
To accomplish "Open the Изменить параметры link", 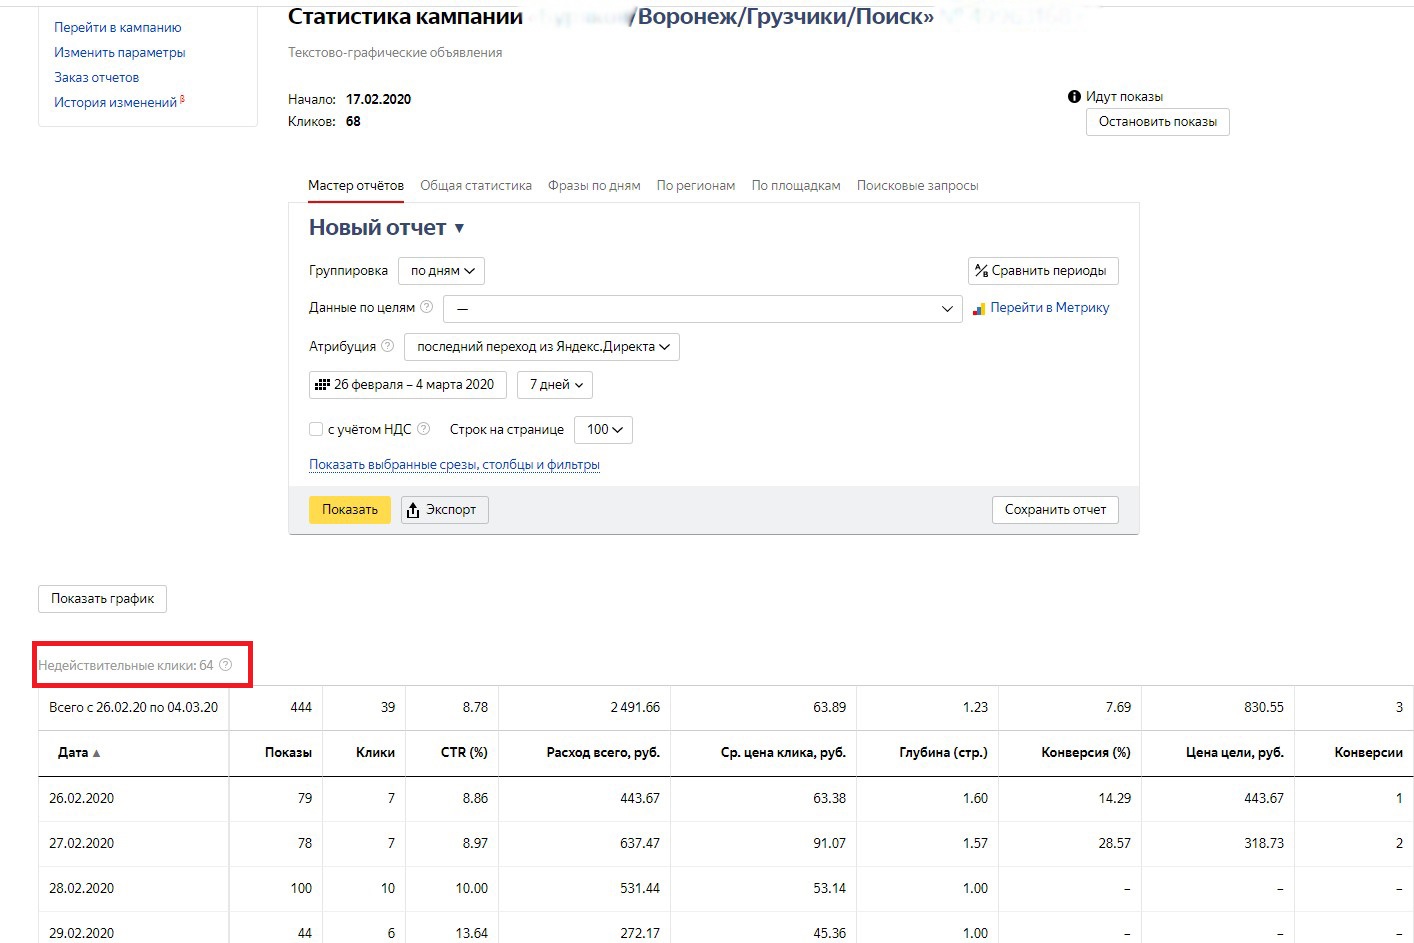I will (x=120, y=53).
